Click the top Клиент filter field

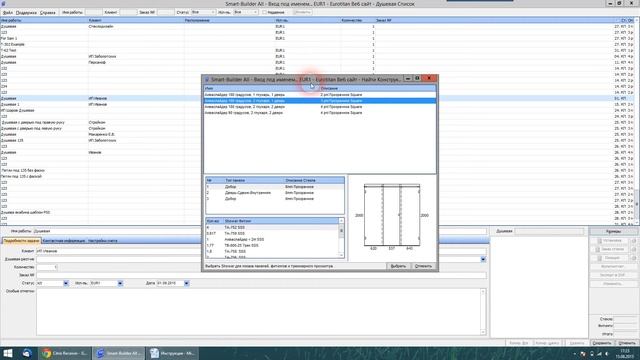[x=128, y=12]
